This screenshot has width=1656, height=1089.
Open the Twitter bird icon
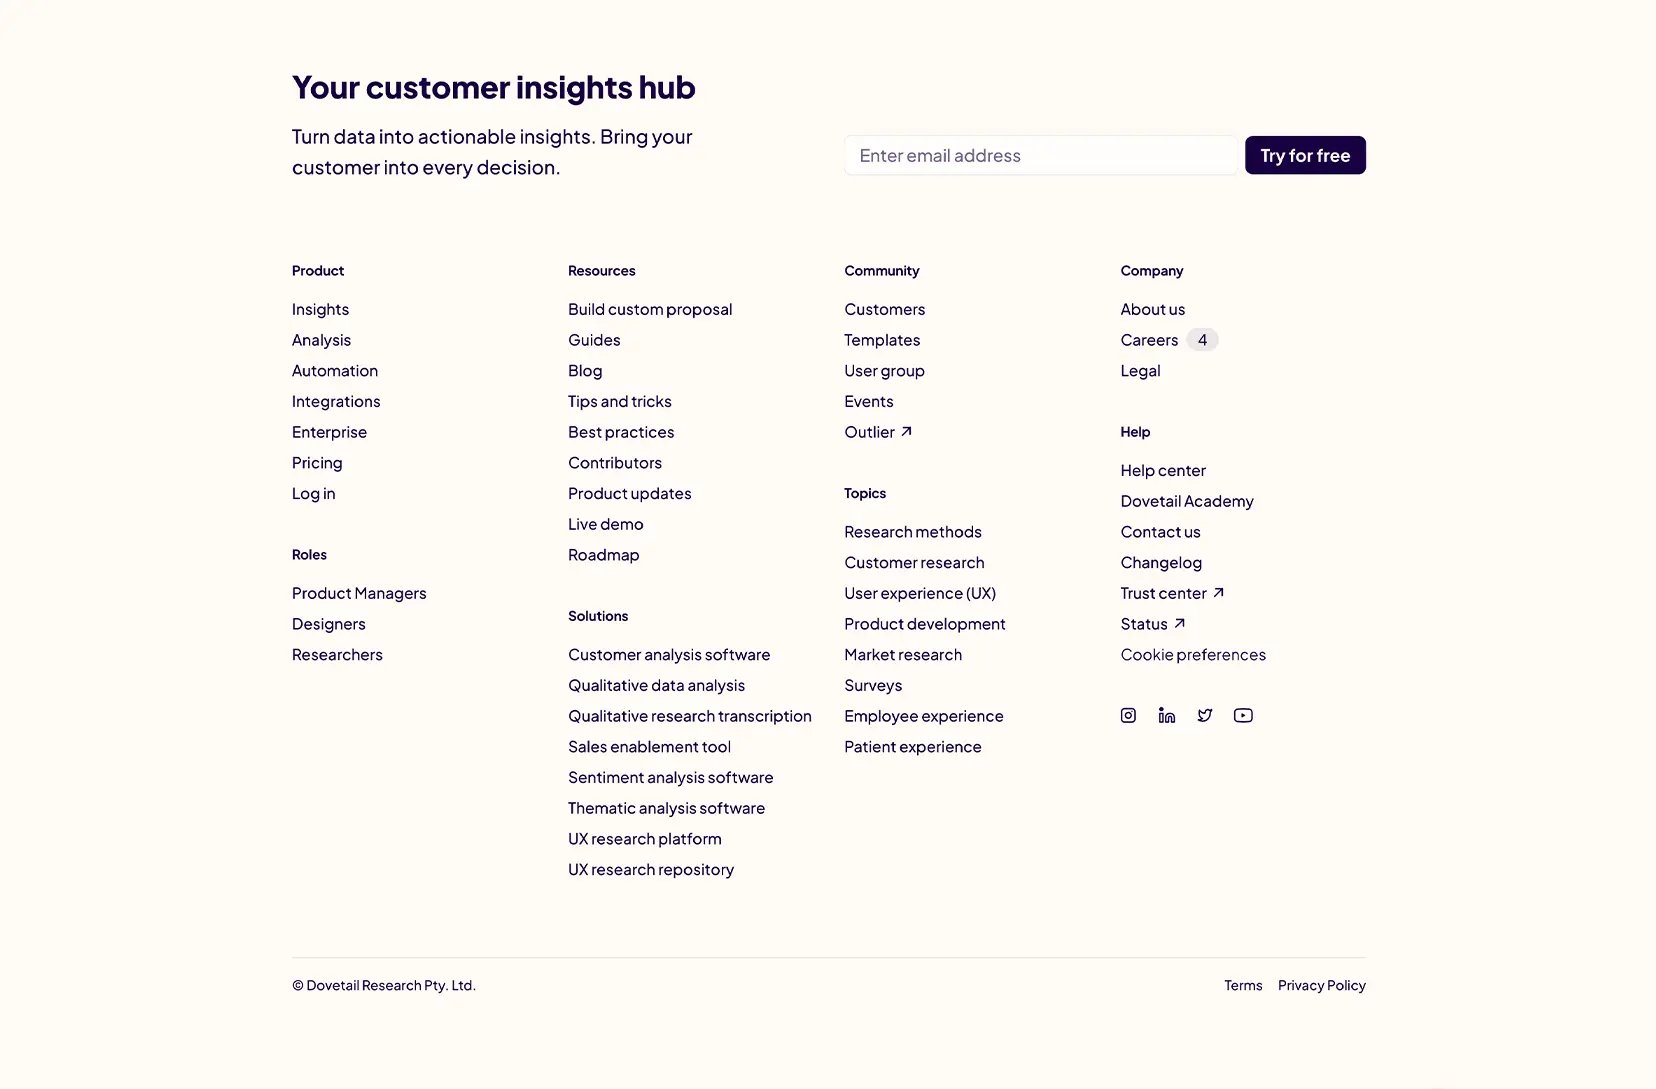tap(1205, 715)
